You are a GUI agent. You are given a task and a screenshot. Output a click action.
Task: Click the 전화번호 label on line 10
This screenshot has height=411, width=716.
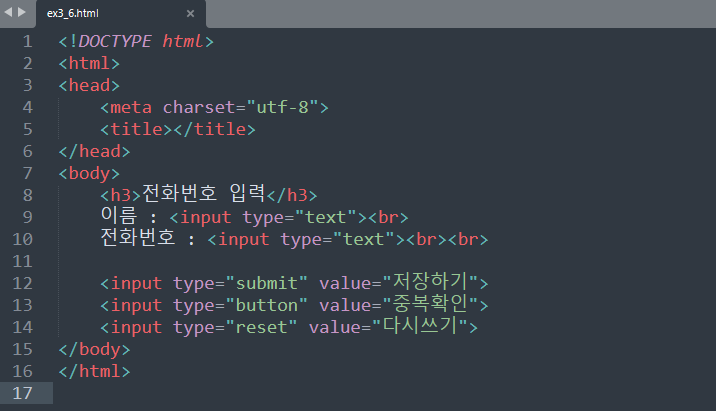click(138, 237)
